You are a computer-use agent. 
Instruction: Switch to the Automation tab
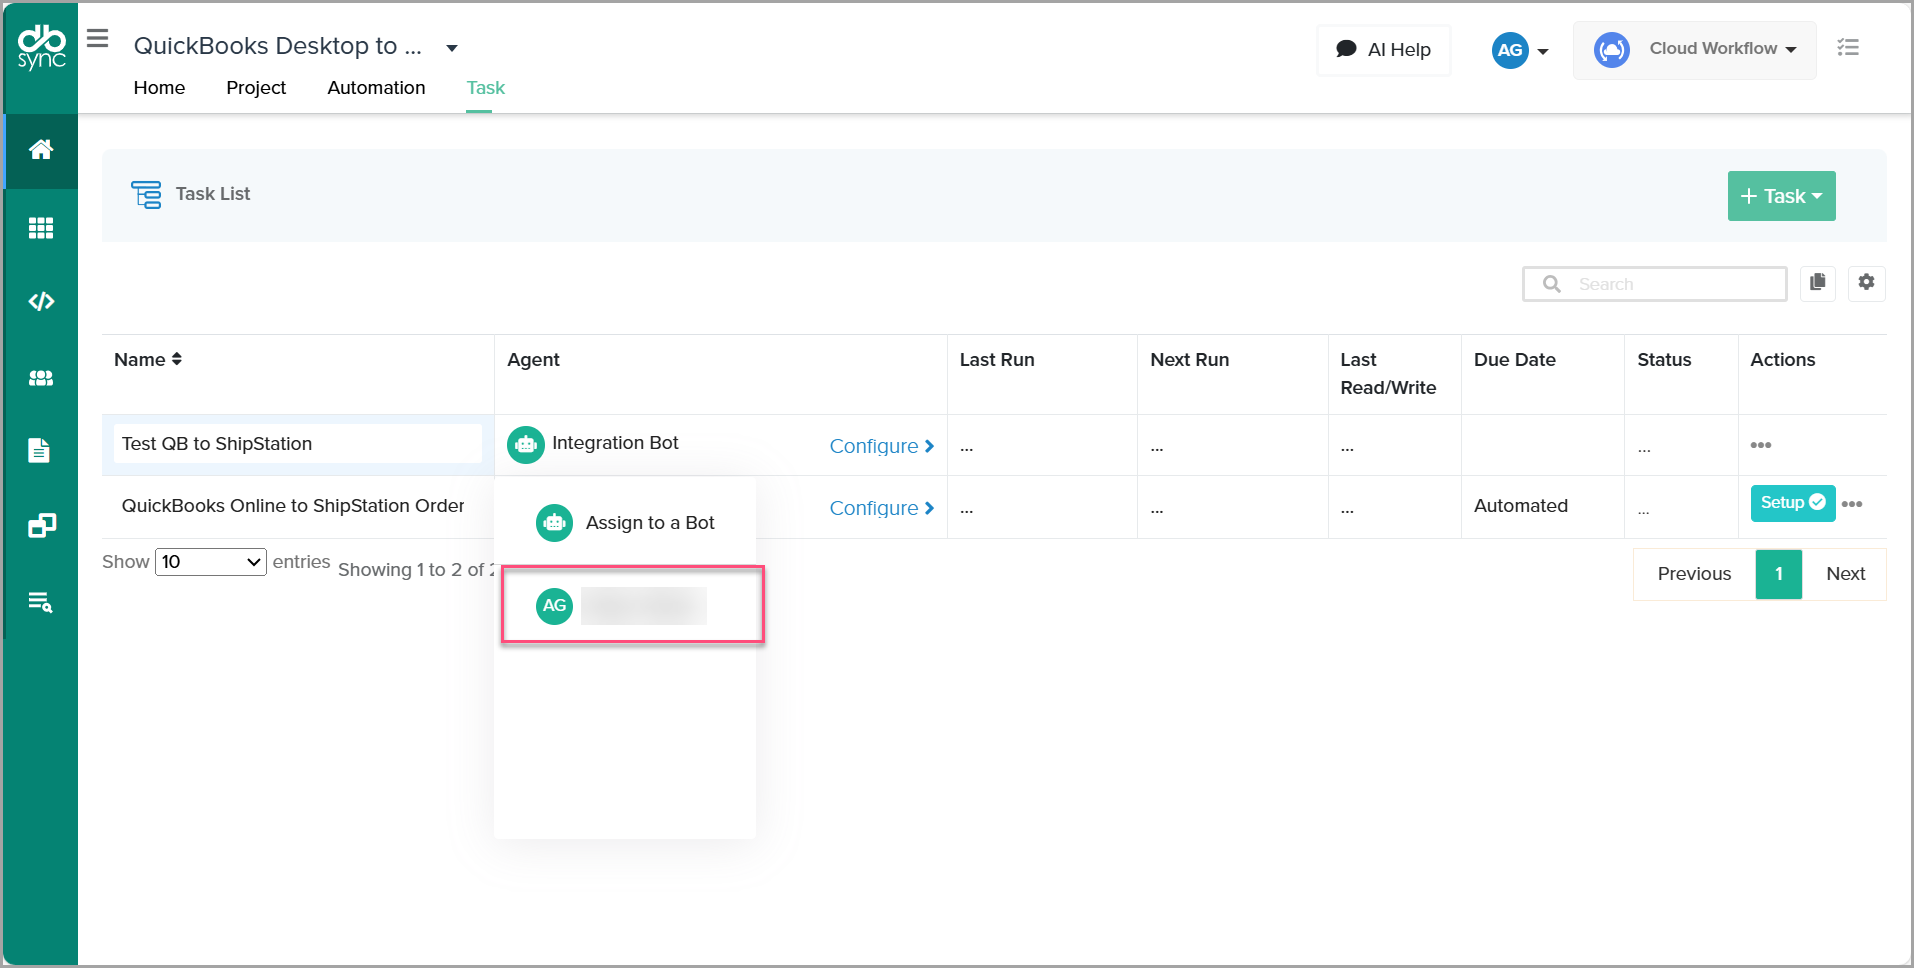[x=376, y=88]
